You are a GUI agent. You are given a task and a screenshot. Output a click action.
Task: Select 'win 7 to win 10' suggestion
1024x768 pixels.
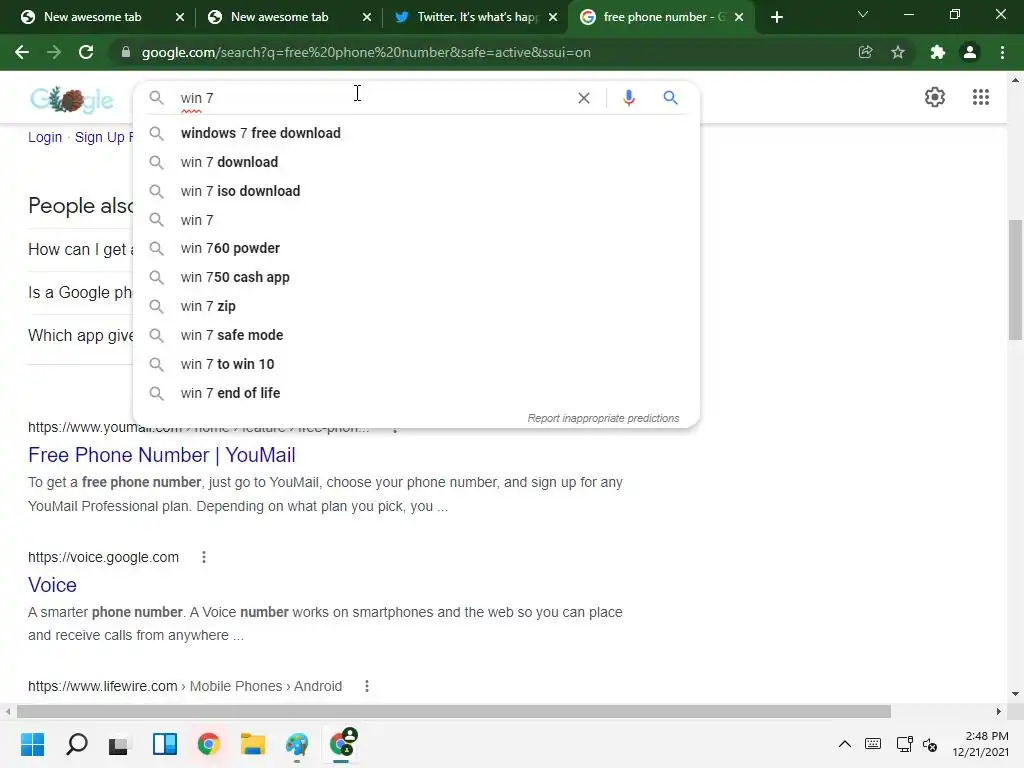(x=416, y=364)
